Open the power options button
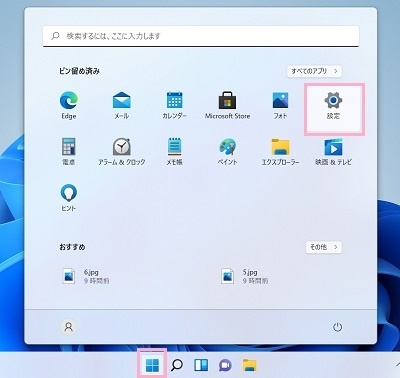Screen dimensions: 400x378 pyautogui.click(x=337, y=327)
